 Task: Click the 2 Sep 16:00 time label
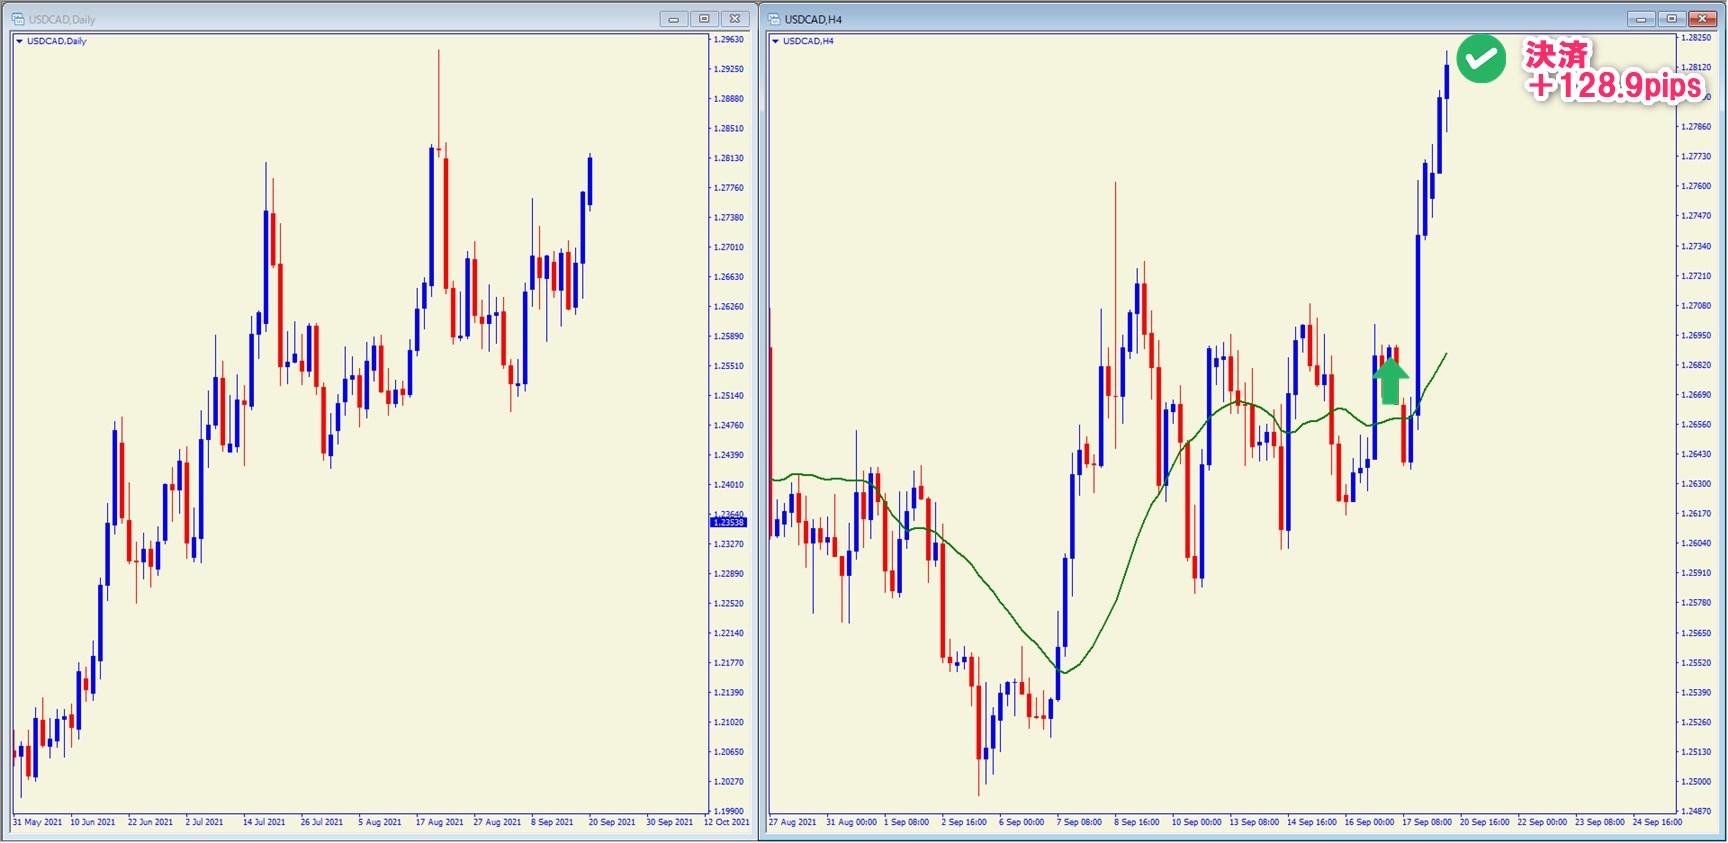[964, 822]
